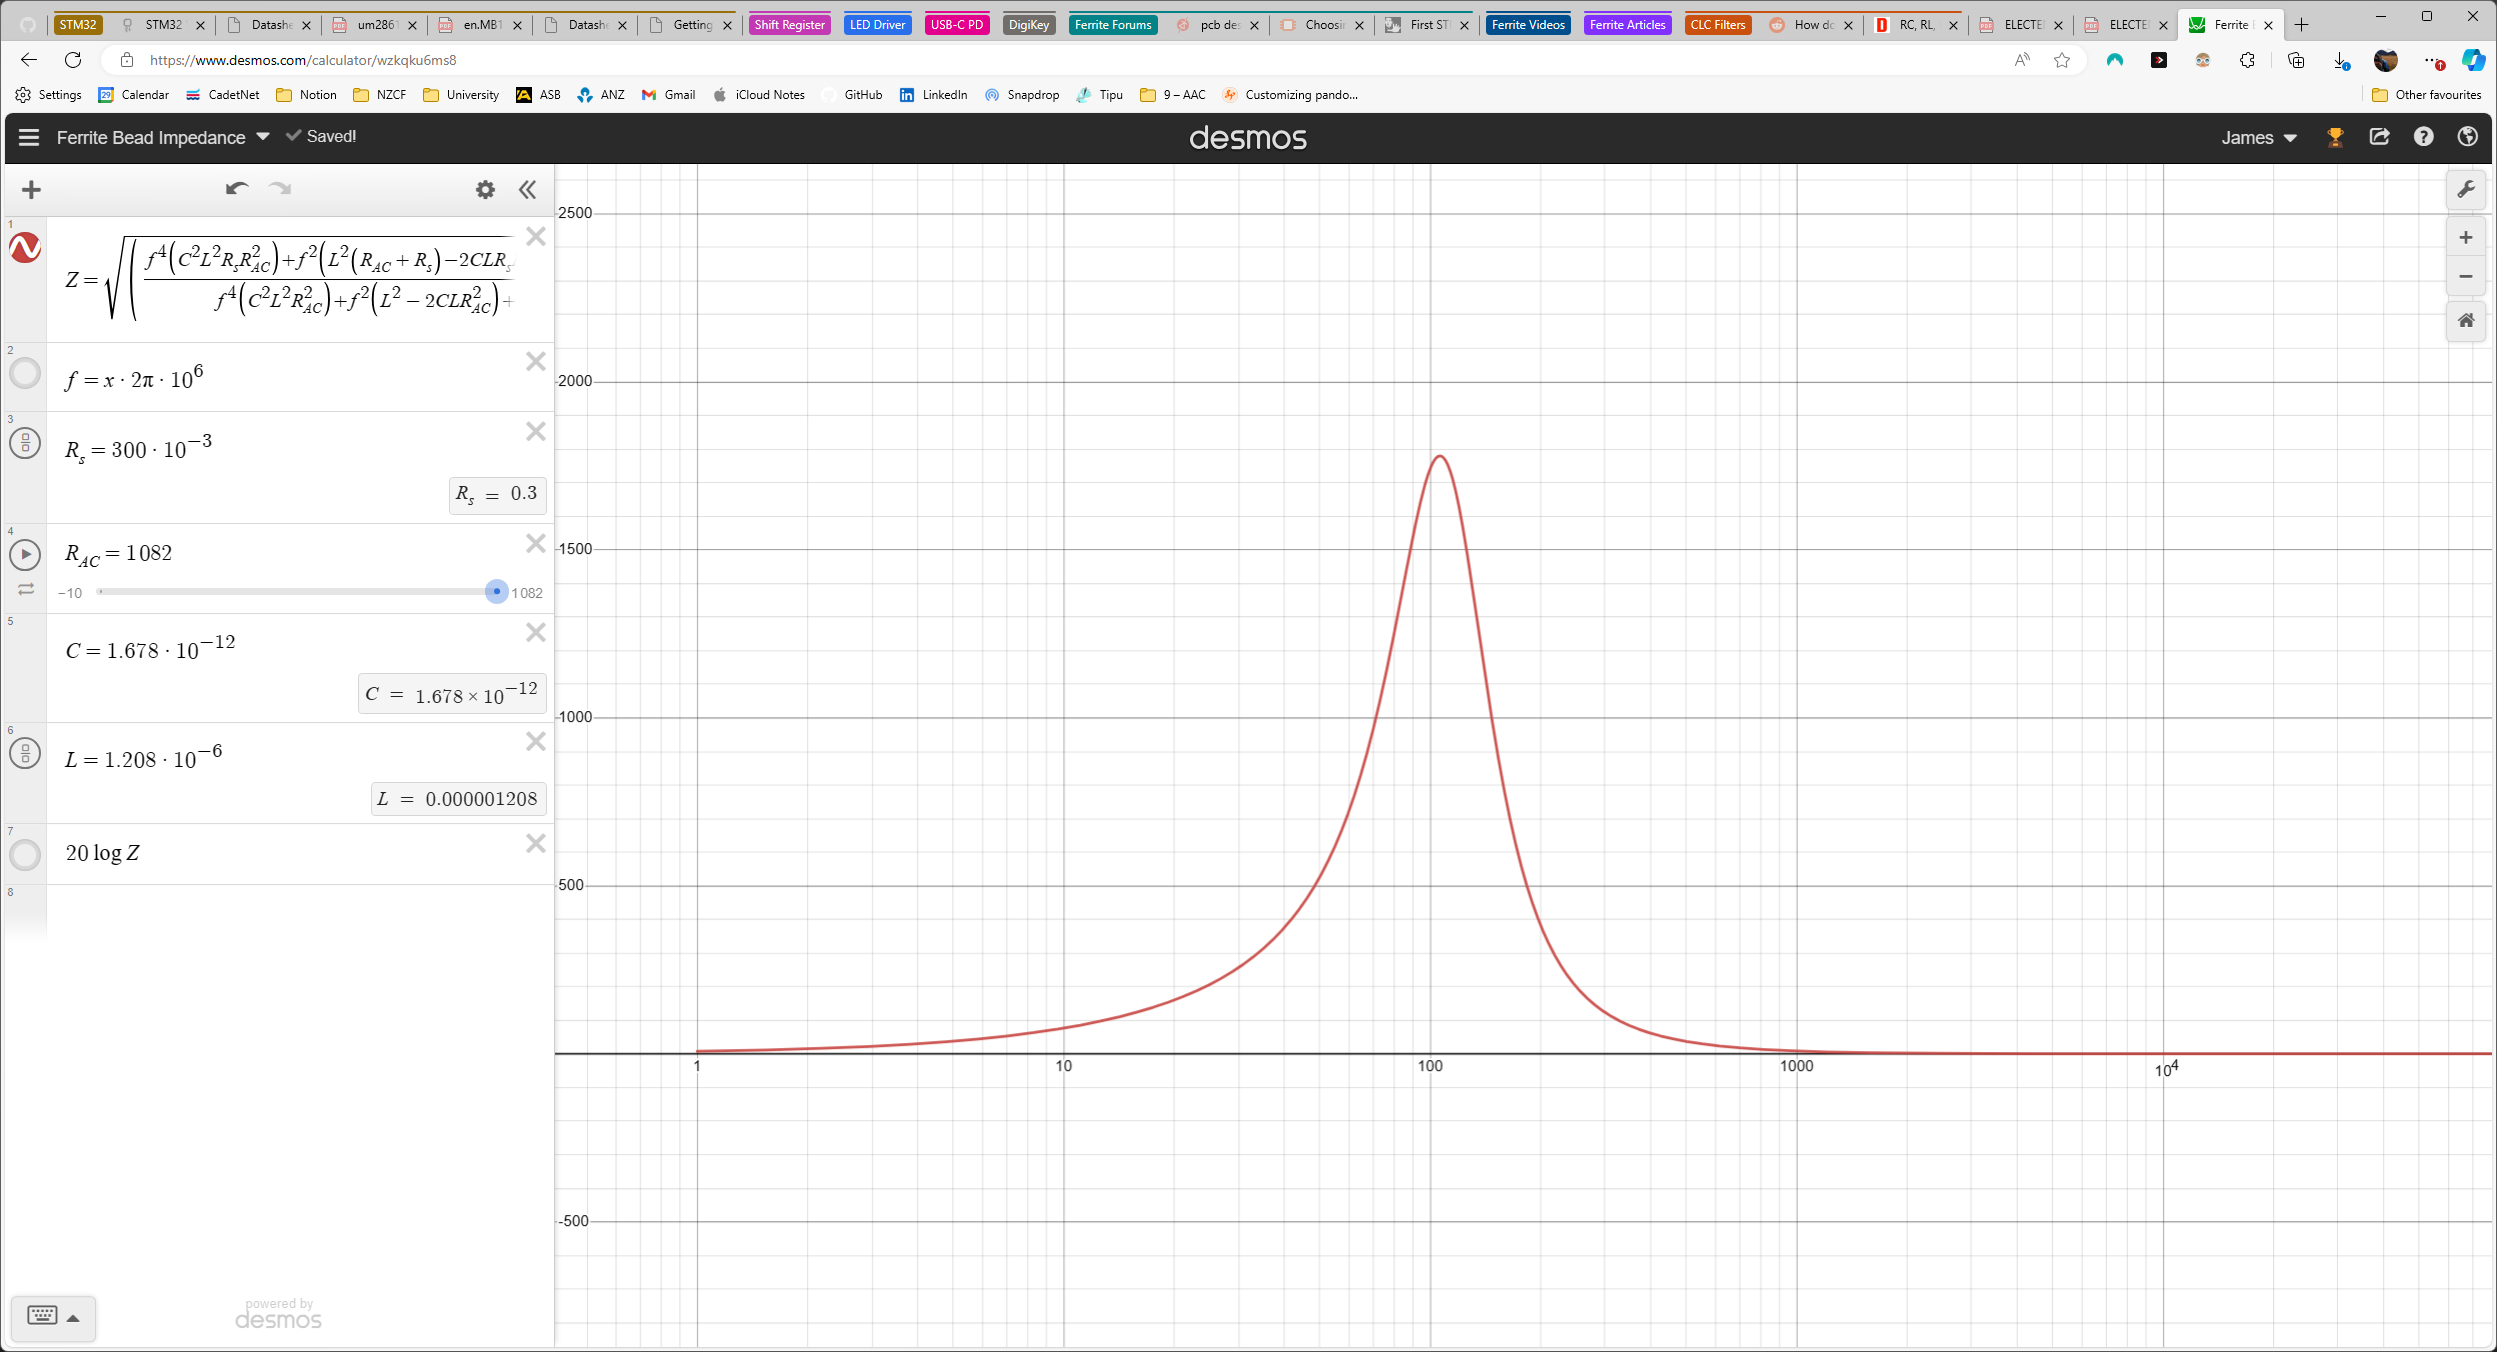Open the GitHub bookmark

tap(852, 95)
